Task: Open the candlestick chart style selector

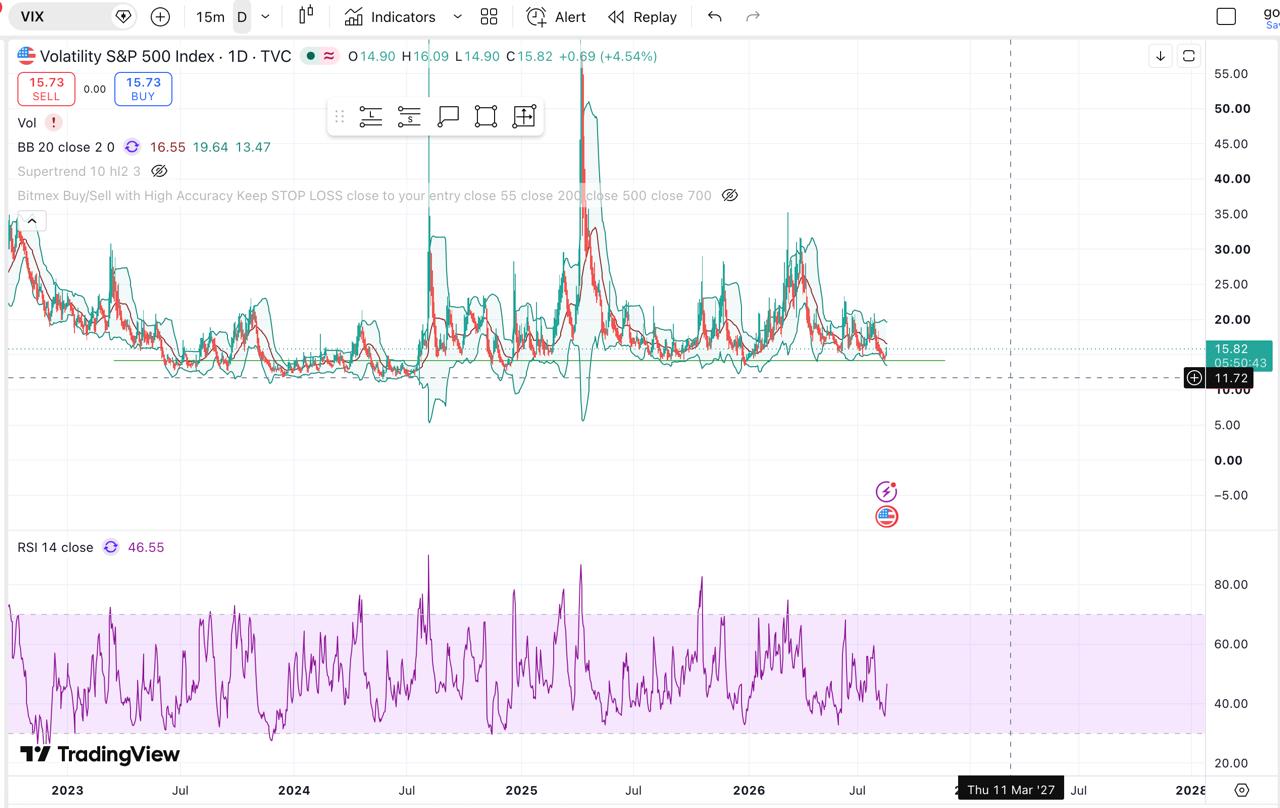Action: 306,16
